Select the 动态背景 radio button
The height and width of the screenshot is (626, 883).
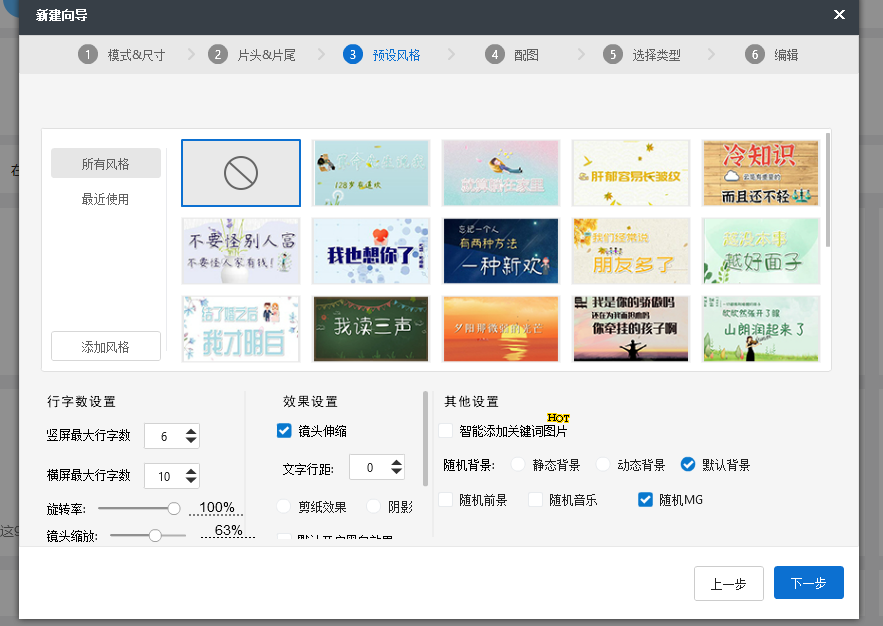[x=603, y=464]
